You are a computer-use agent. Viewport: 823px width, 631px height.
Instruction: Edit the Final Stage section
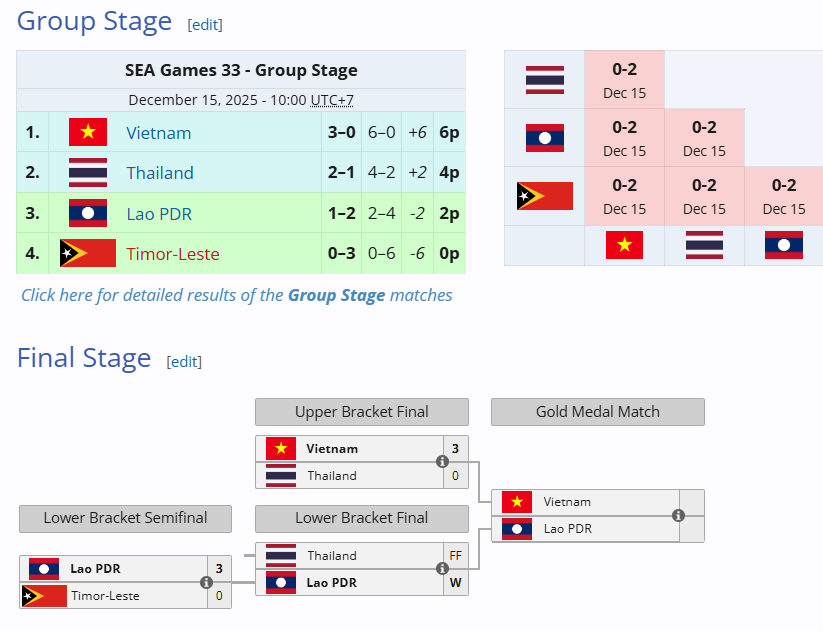click(184, 361)
